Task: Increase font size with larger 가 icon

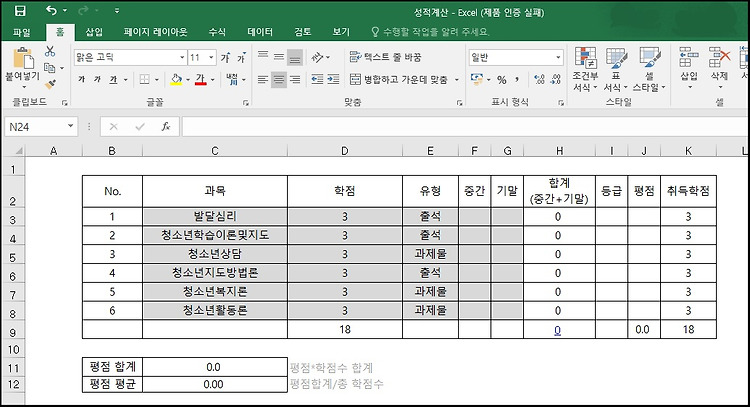Action: coord(226,57)
